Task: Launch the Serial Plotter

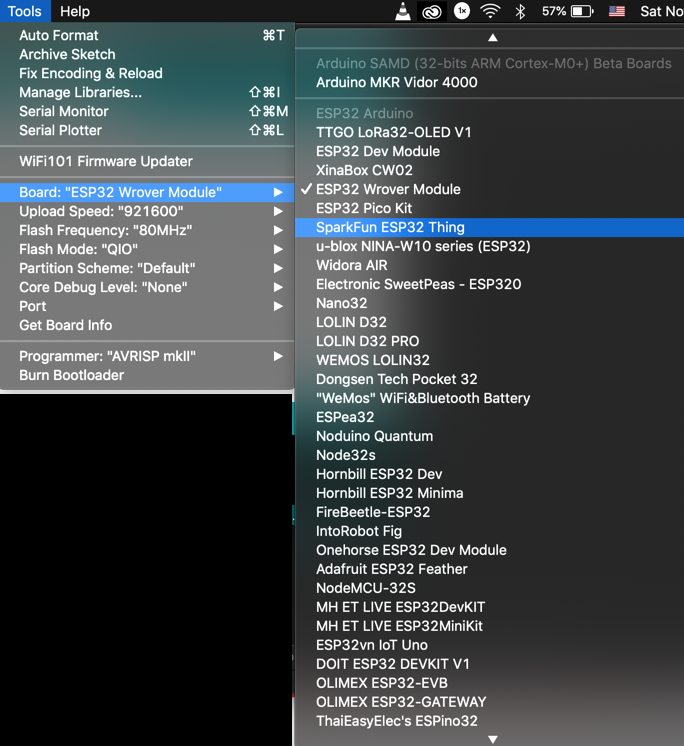Action: (x=147, y=130)
